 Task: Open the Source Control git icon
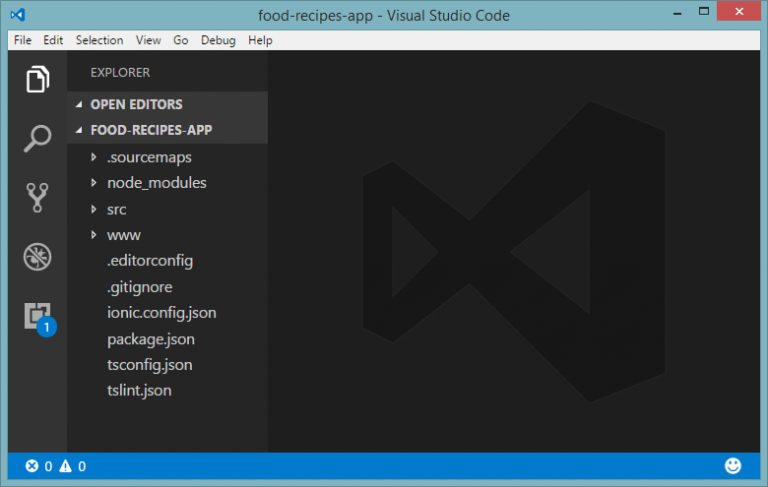(37, 197)
